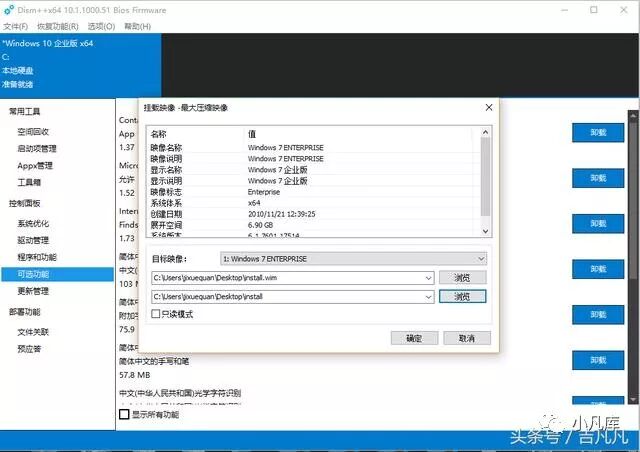640x452 pixels.
Task: Open dropdown arrow of Desktop\install mount path field
Action: (x=429, y=297)
